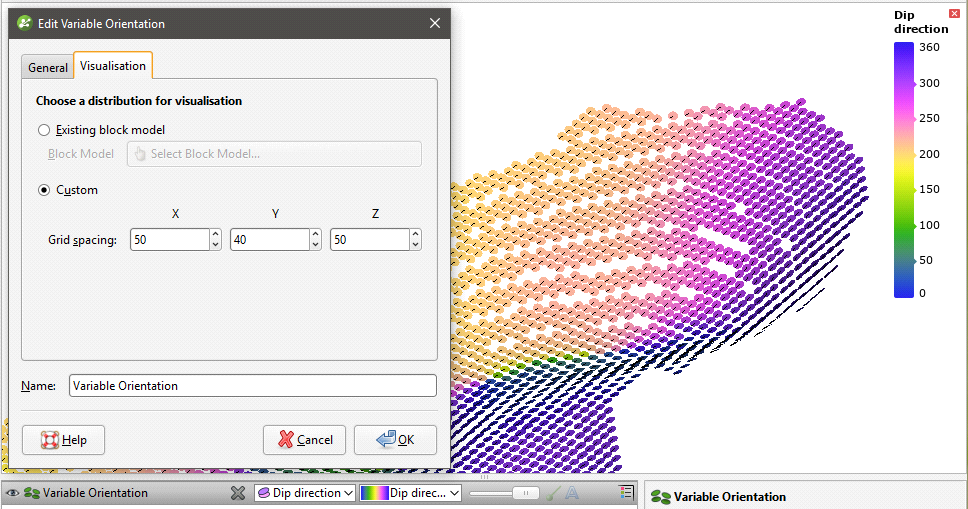The image size is (968, 509).
Task: Toggle visibility eye for Variable Orientation
Action: [x=13, y=493]
